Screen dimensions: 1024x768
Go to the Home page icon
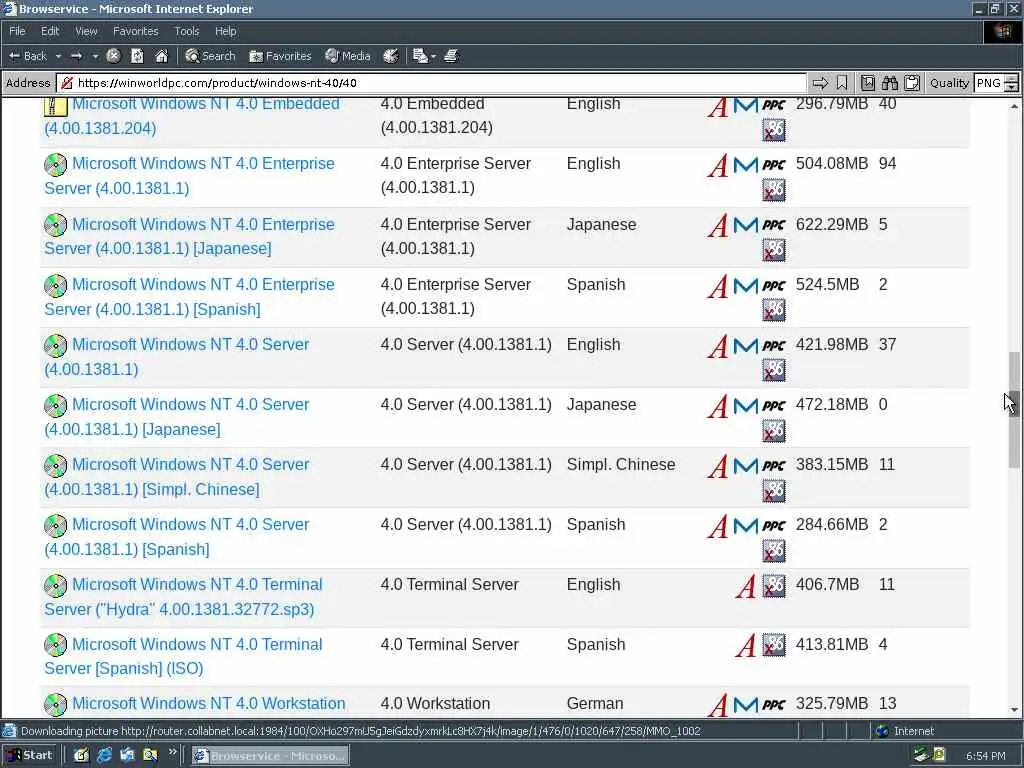click(161, 56)
